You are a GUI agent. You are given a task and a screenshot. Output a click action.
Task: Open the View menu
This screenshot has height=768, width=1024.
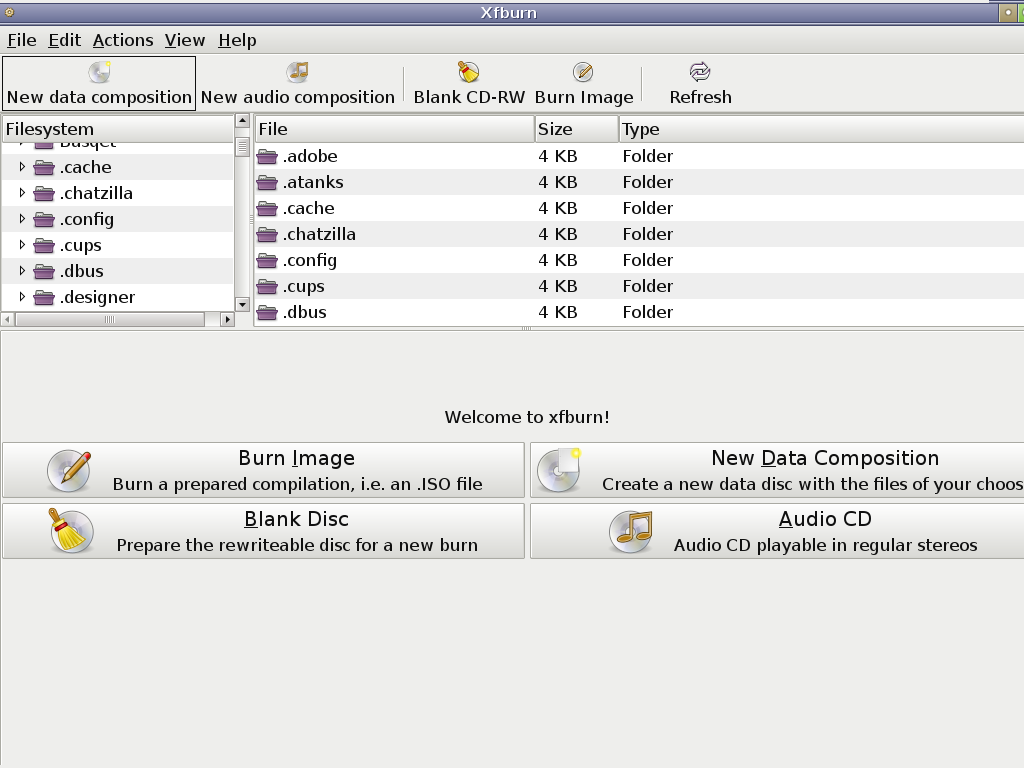tap(185, 40)
